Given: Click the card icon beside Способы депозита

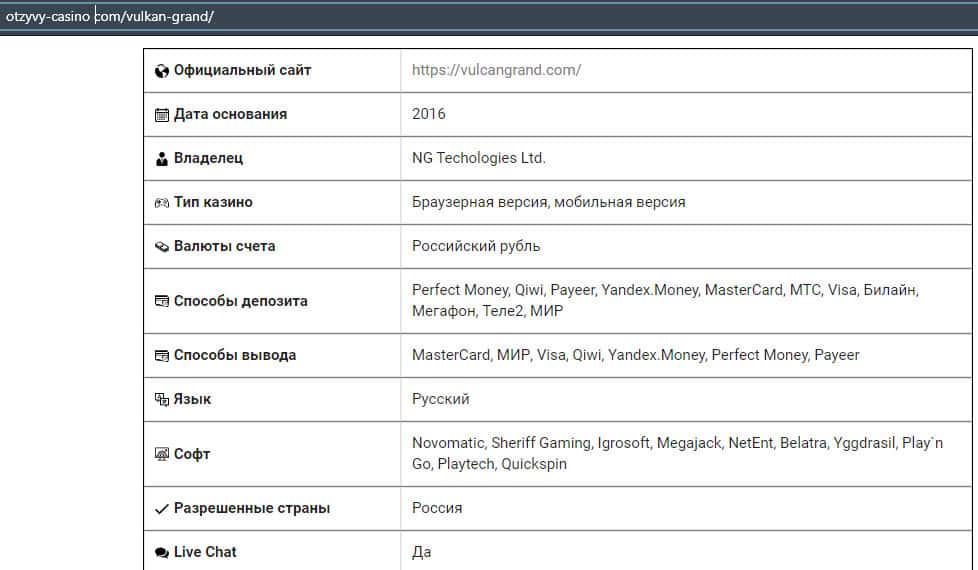Looking at the screenshot, I should pyautogui.click(x=162, y=301).
